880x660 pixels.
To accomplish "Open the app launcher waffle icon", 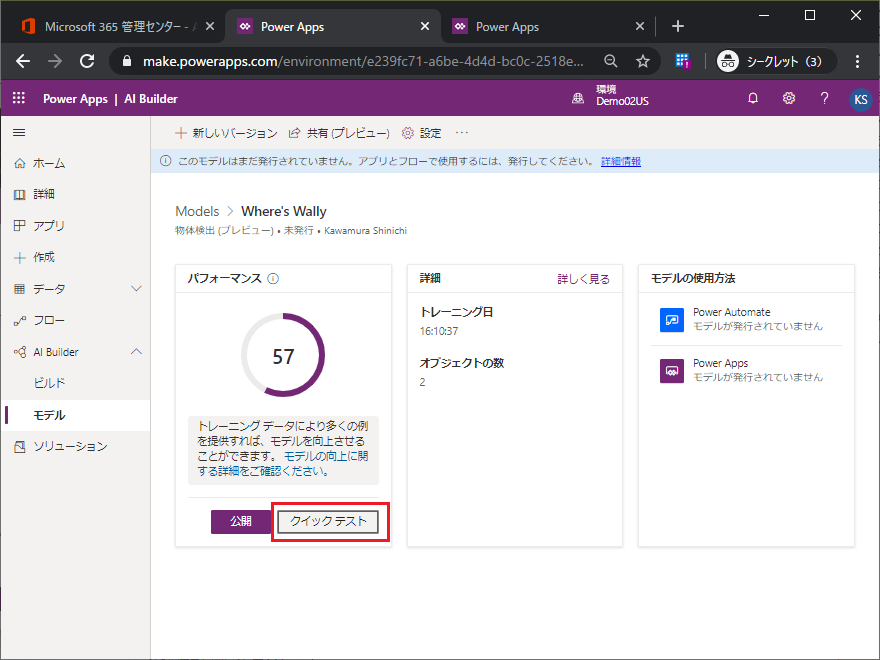I will 19,99.
